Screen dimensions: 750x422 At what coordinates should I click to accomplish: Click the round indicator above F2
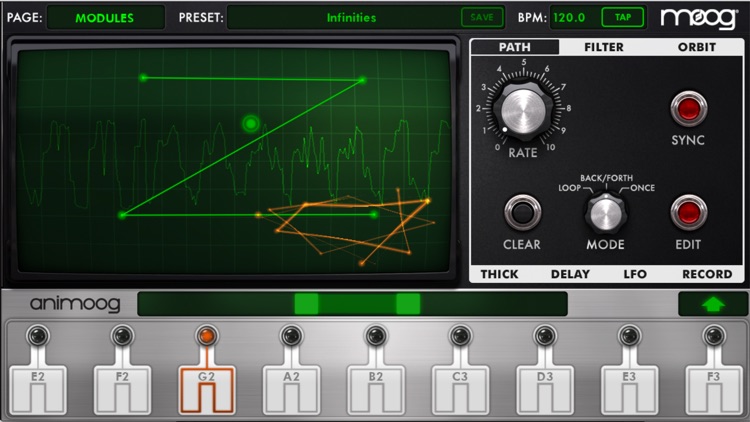(122, 336)
